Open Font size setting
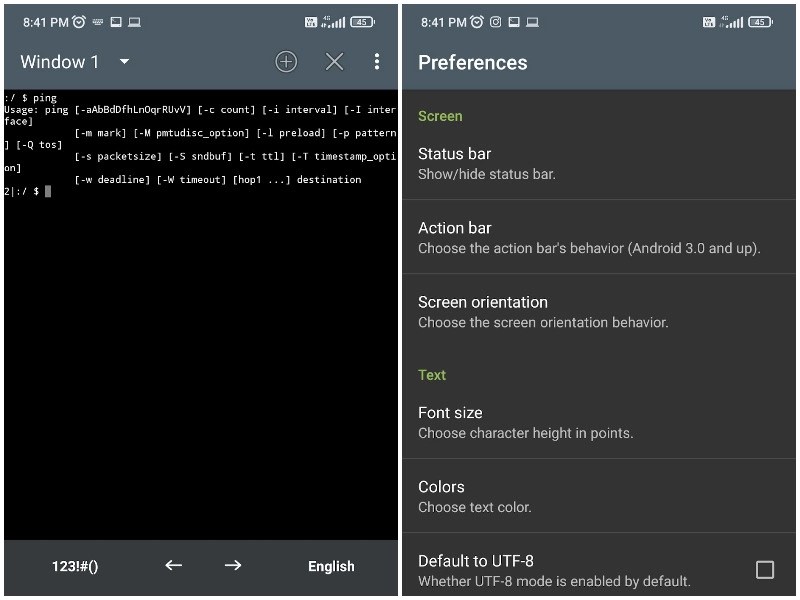 [600, 422]
